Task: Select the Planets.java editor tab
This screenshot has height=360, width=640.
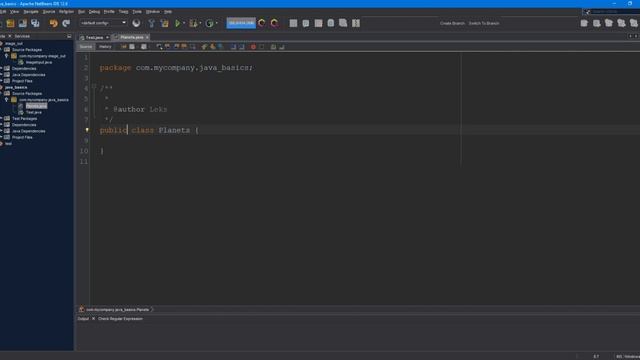Action: (x=131, y=37)
